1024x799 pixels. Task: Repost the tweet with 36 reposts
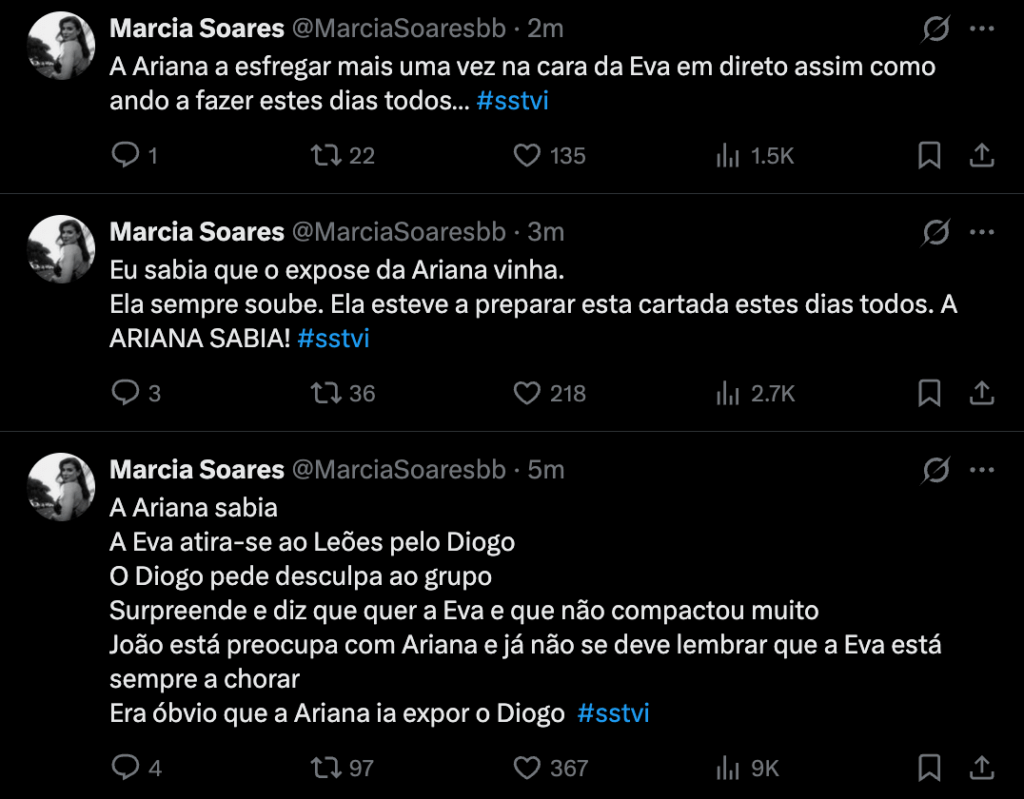click(x=324, y=393)
